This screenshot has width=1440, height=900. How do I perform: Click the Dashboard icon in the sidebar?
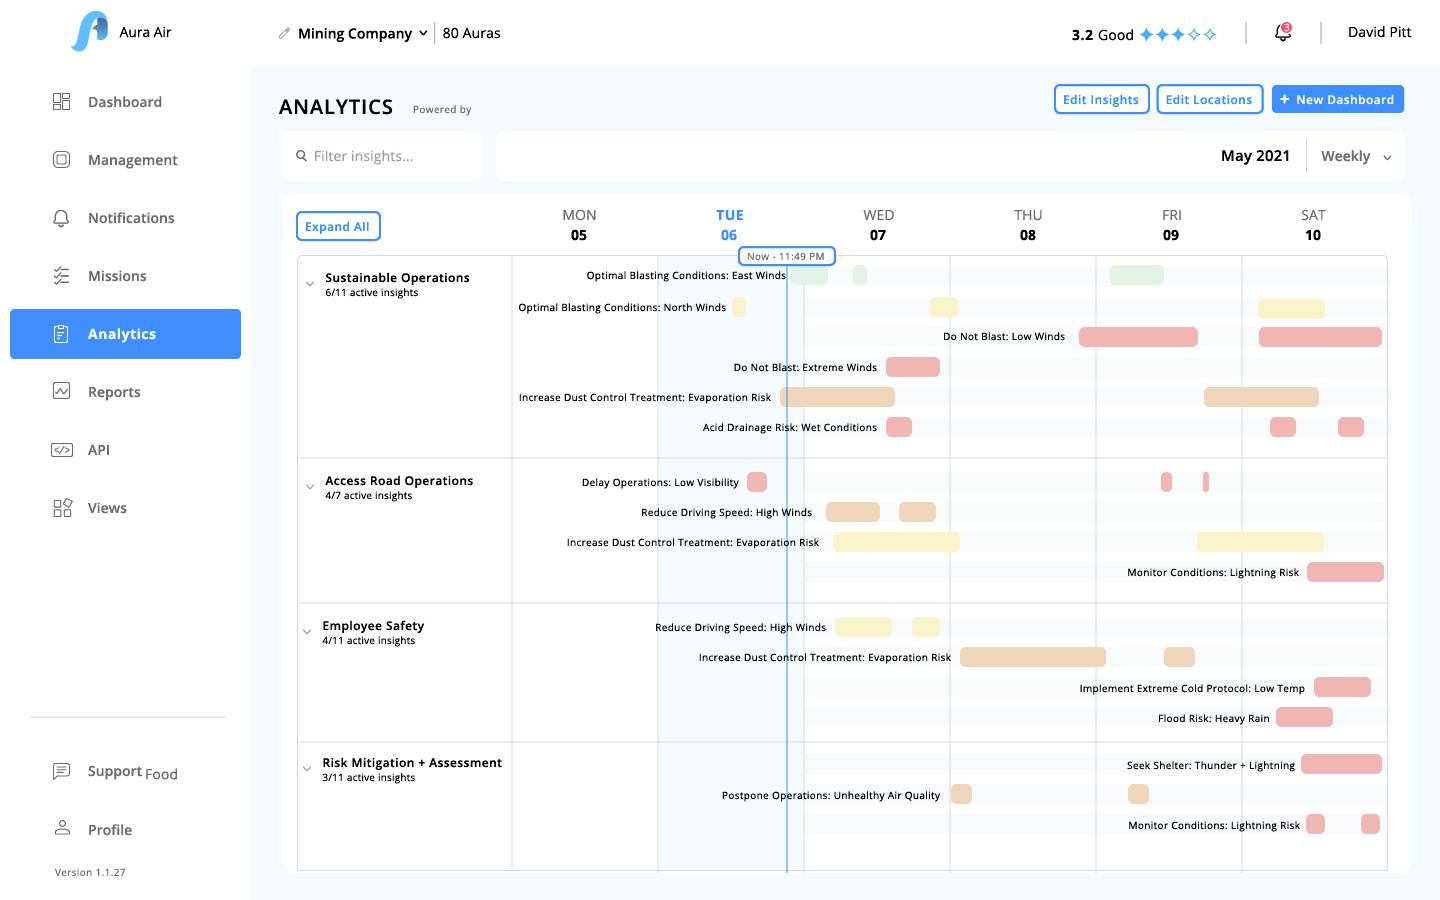coord(61,101)
